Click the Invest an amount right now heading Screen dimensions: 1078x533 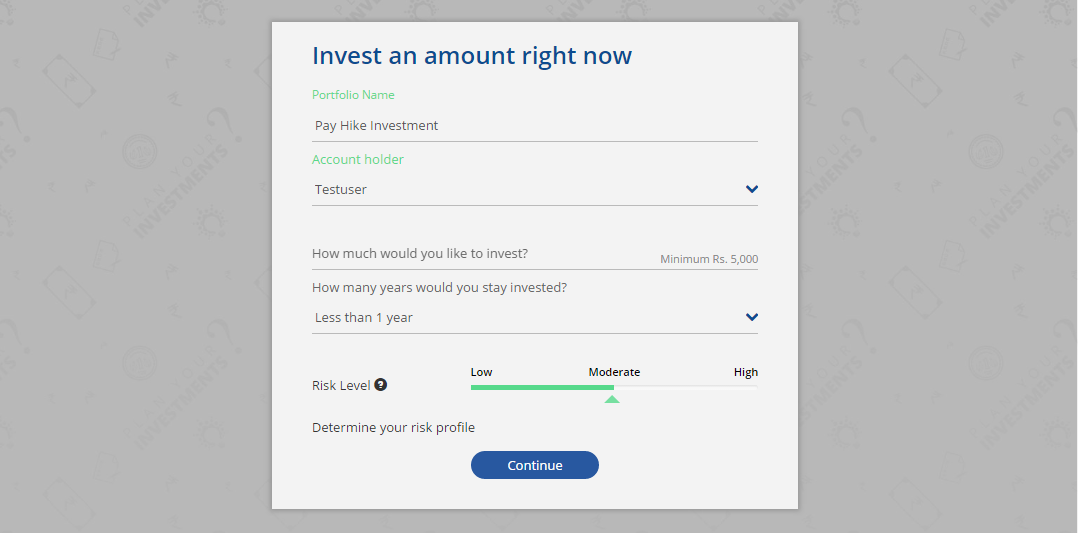472,56
